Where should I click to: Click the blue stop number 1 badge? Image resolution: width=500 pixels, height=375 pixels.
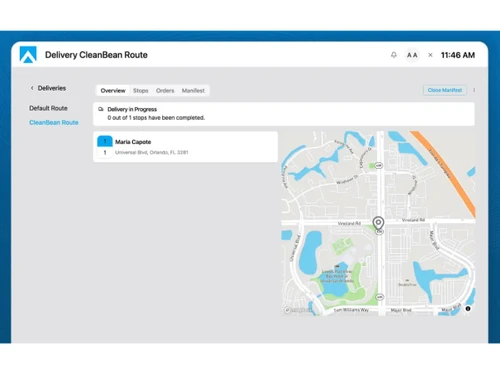click(x=105, y=141)
